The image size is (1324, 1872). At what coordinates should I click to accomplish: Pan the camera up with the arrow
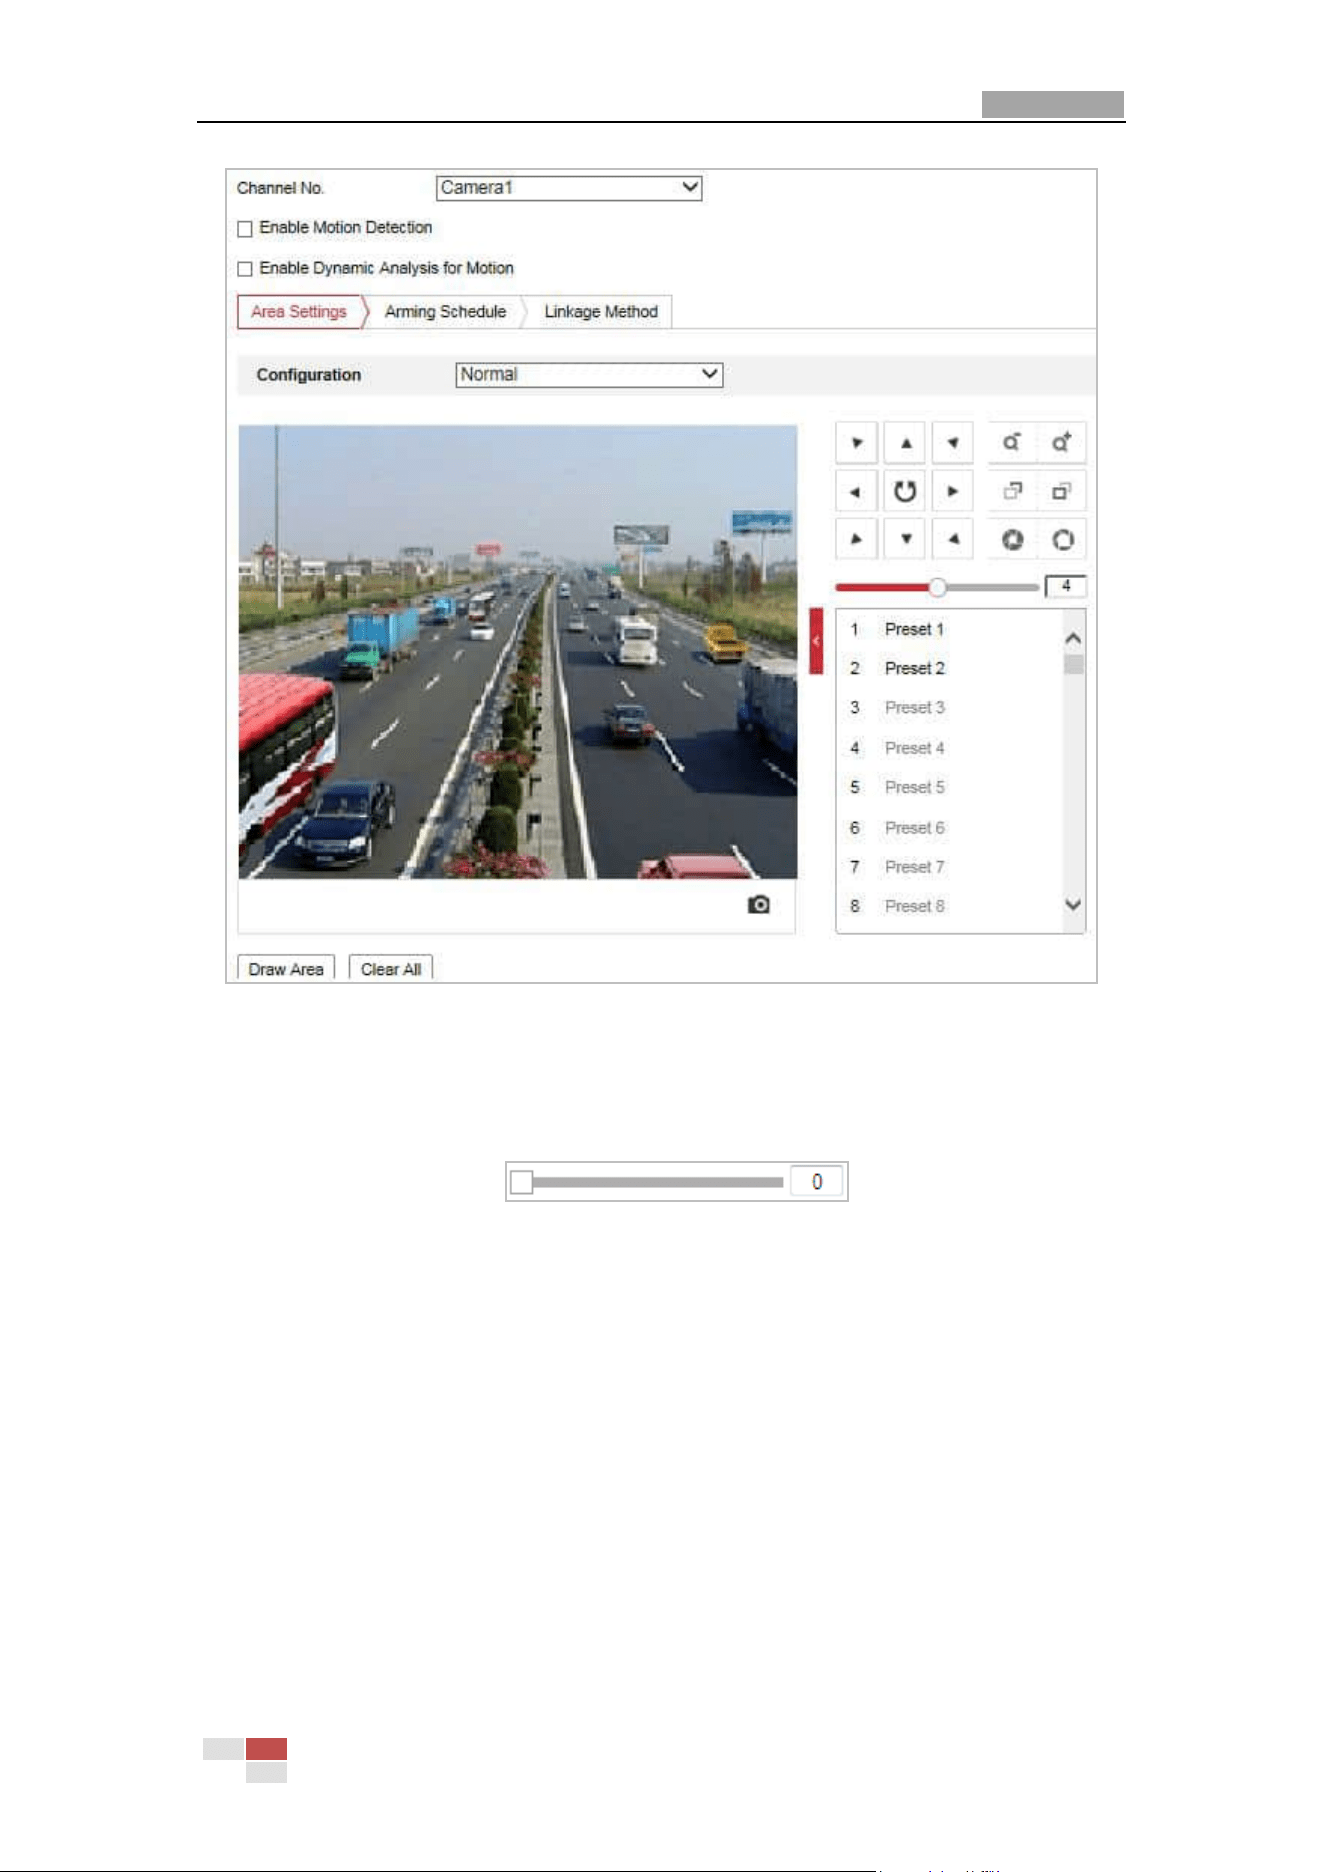(905, 443)
